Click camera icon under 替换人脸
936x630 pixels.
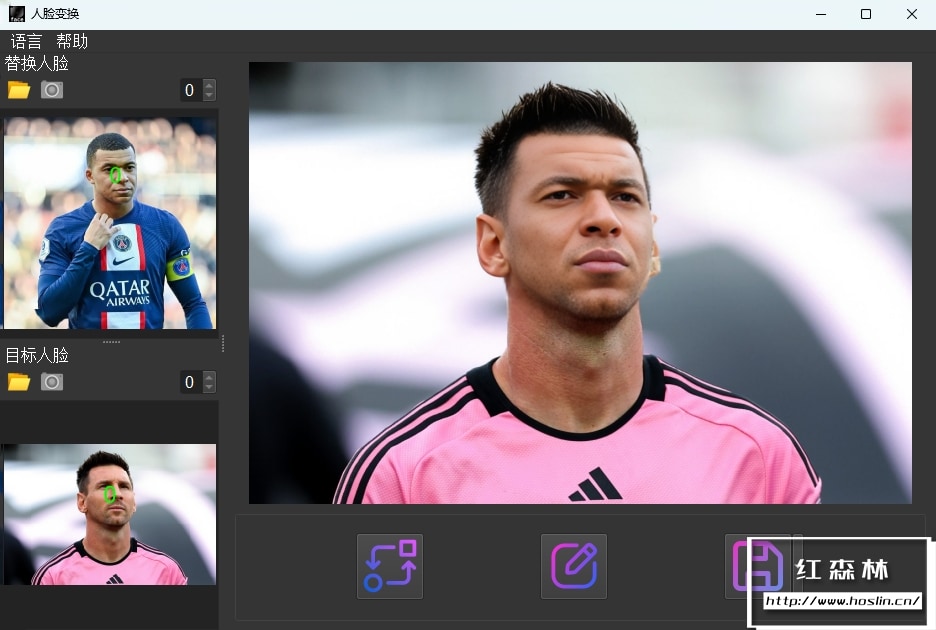pyautogui.click(x=52, y=90)
